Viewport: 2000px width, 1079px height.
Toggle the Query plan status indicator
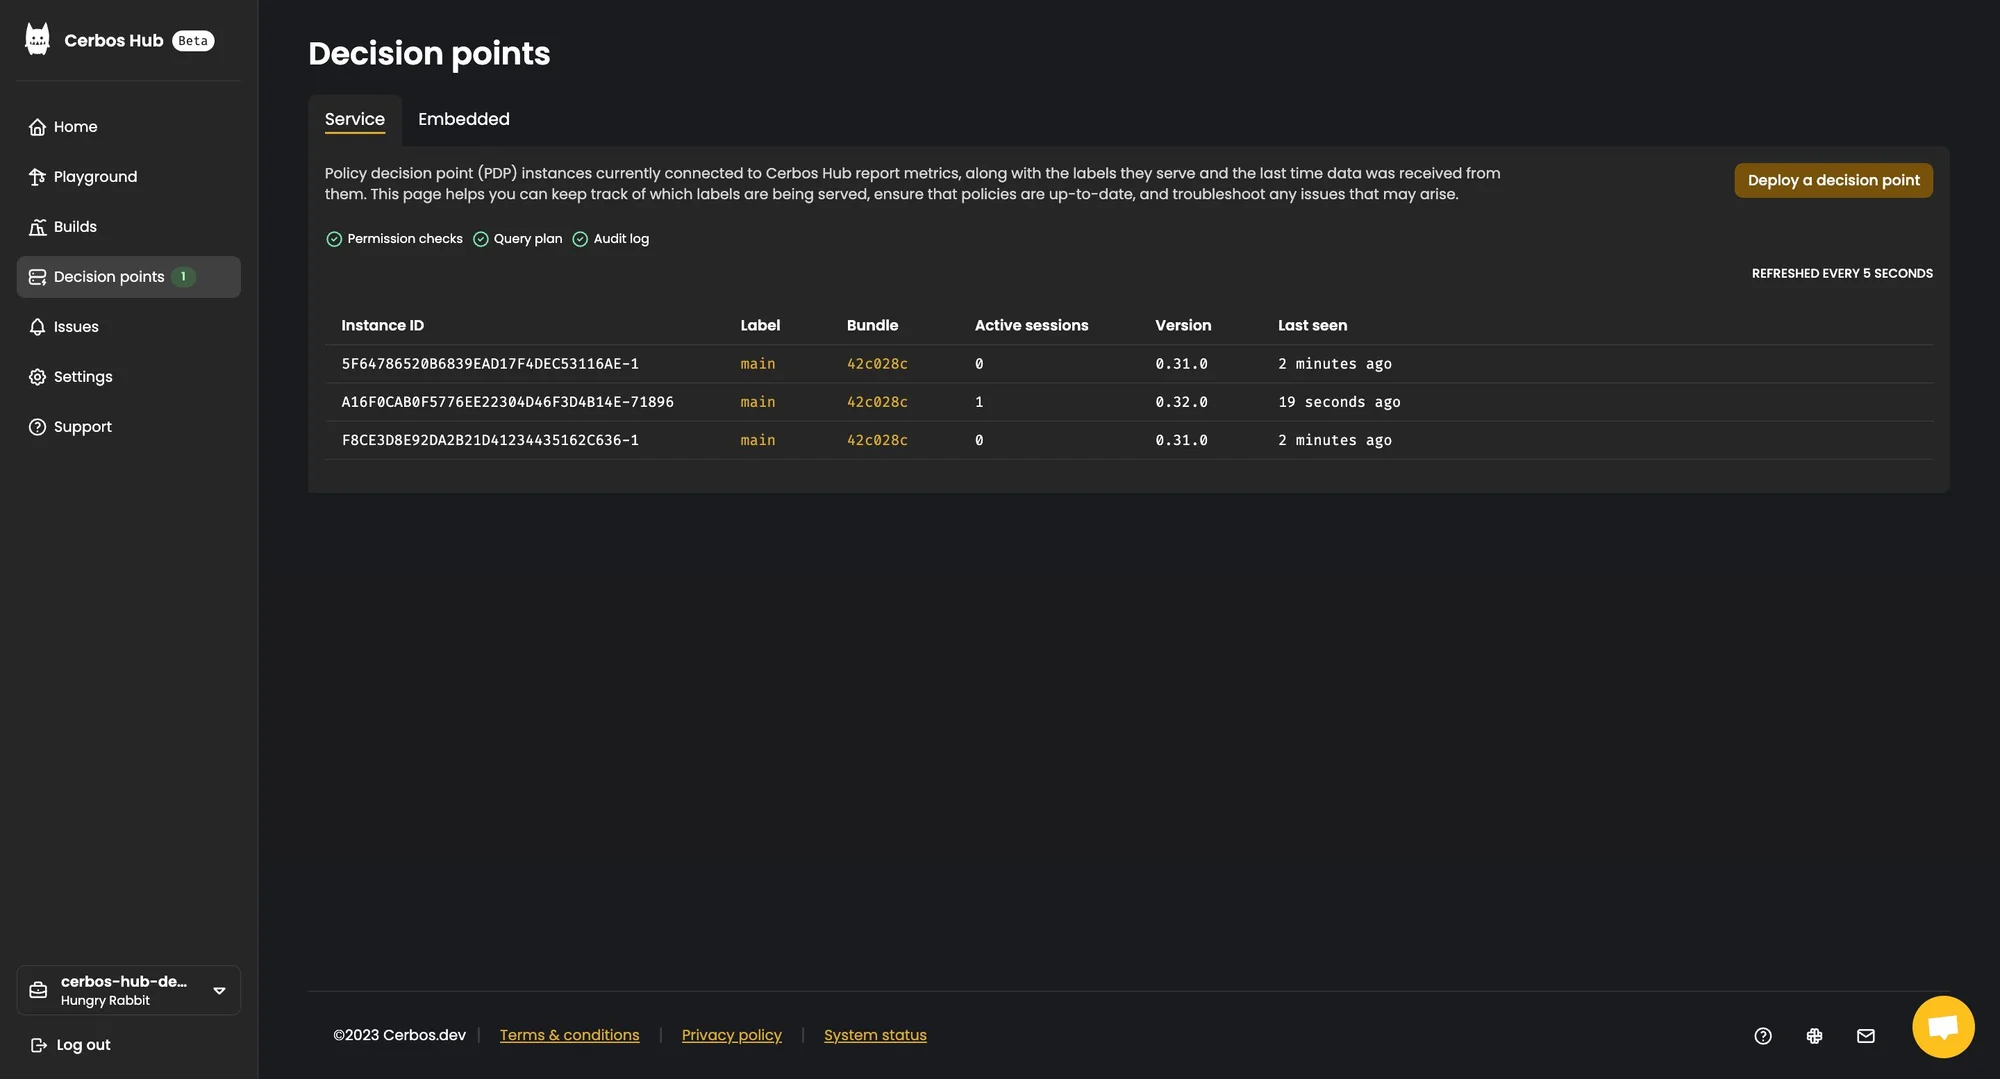tap(481, 239)
